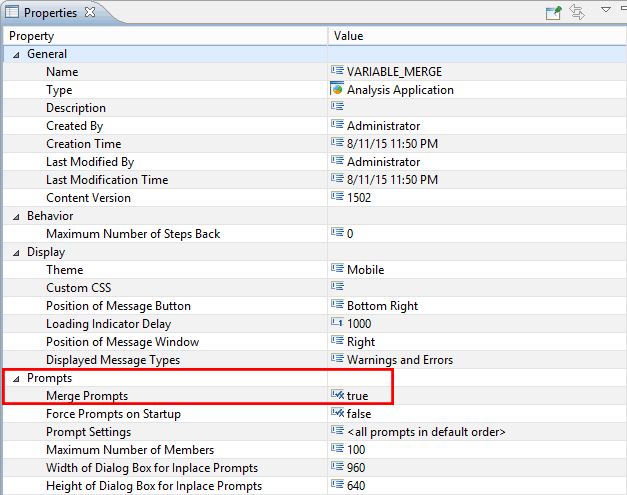Click the Loading Indicator Delay numeric icon
627x495 pixels.
point(337,324)
